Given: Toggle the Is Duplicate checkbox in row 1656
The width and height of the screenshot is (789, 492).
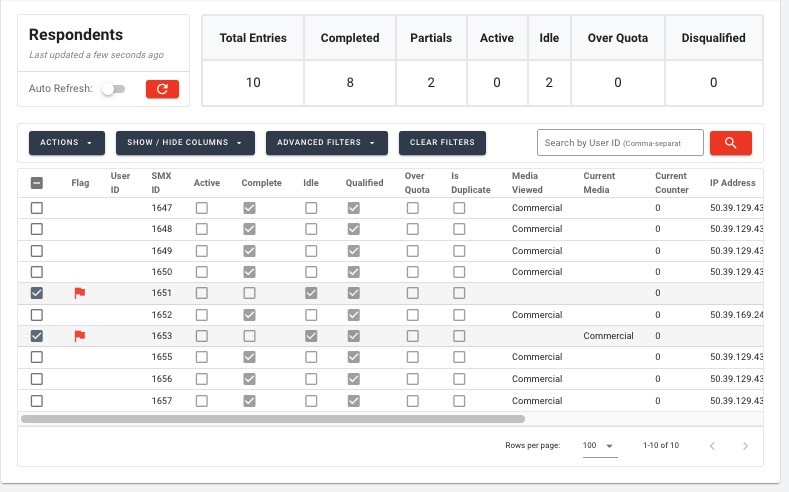Looking at the screenshot, I should click(x=459, y=379).
